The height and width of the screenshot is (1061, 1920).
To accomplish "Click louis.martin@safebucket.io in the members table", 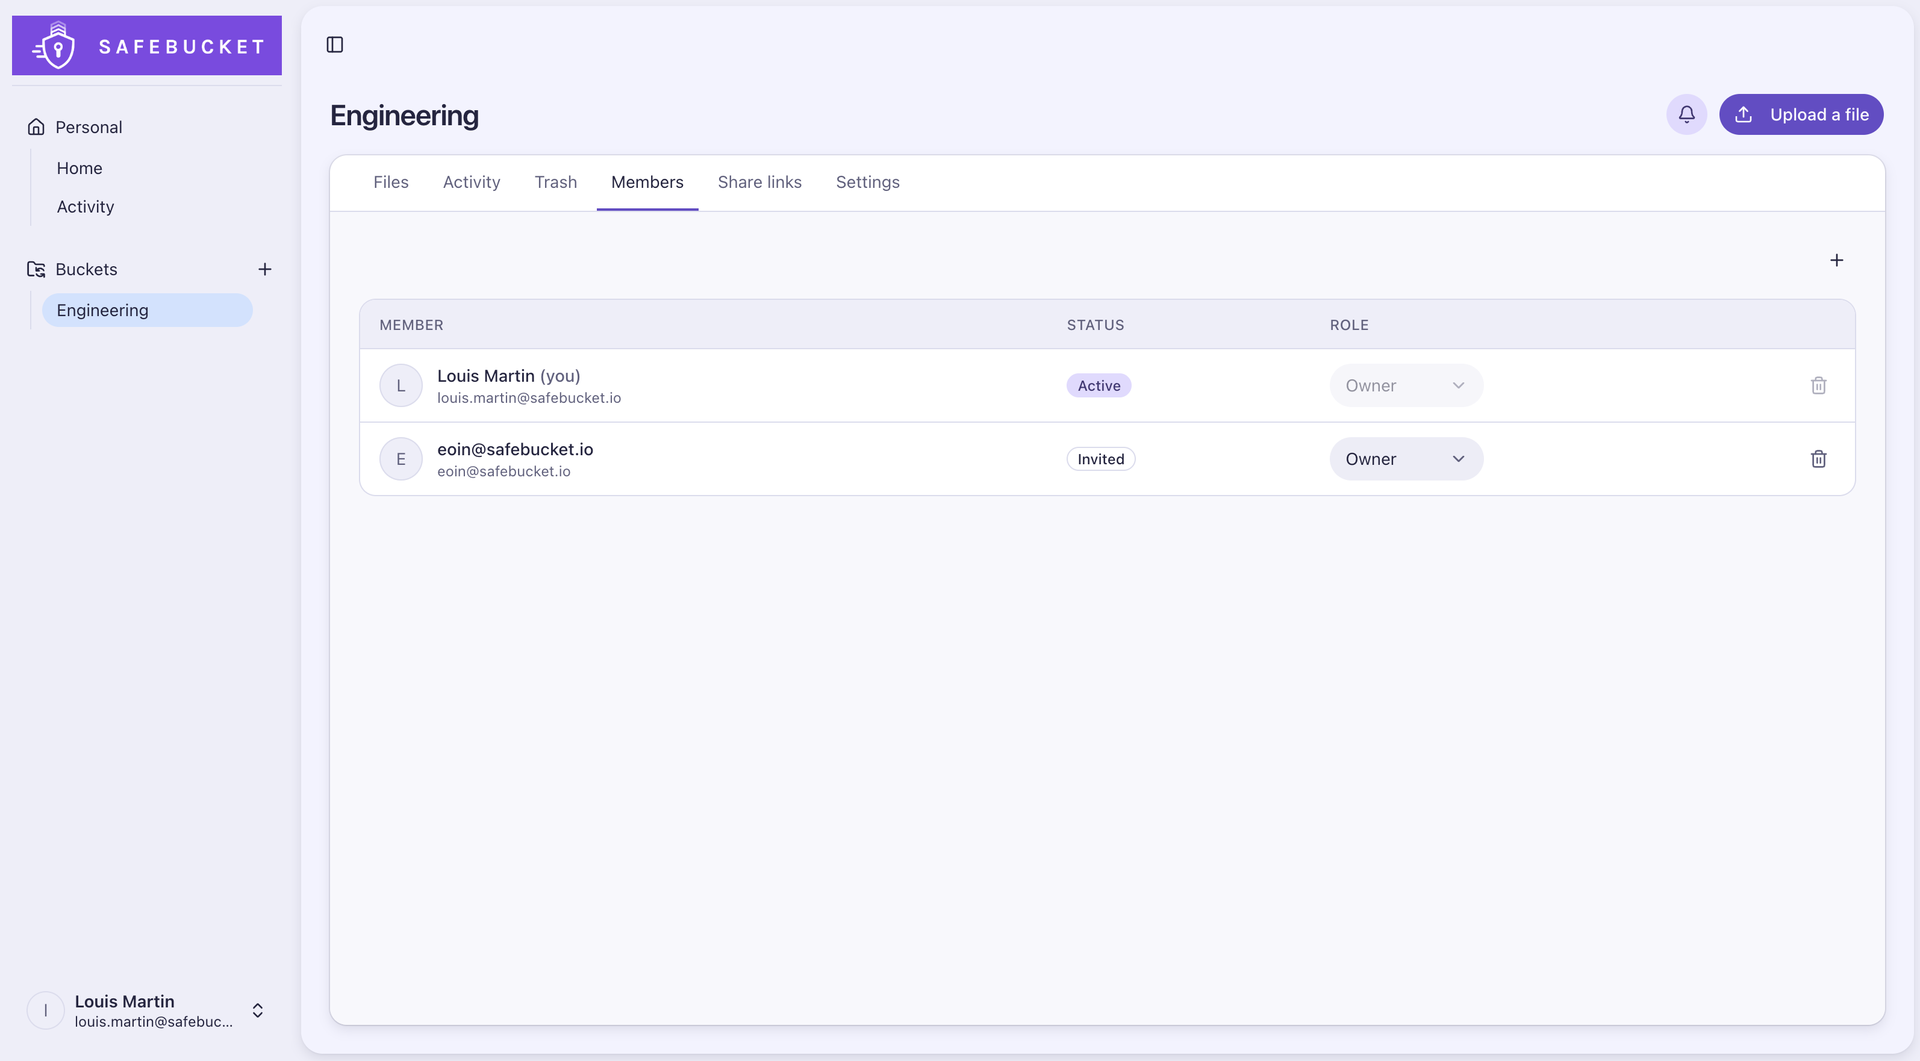I will (x=529, y=398).
